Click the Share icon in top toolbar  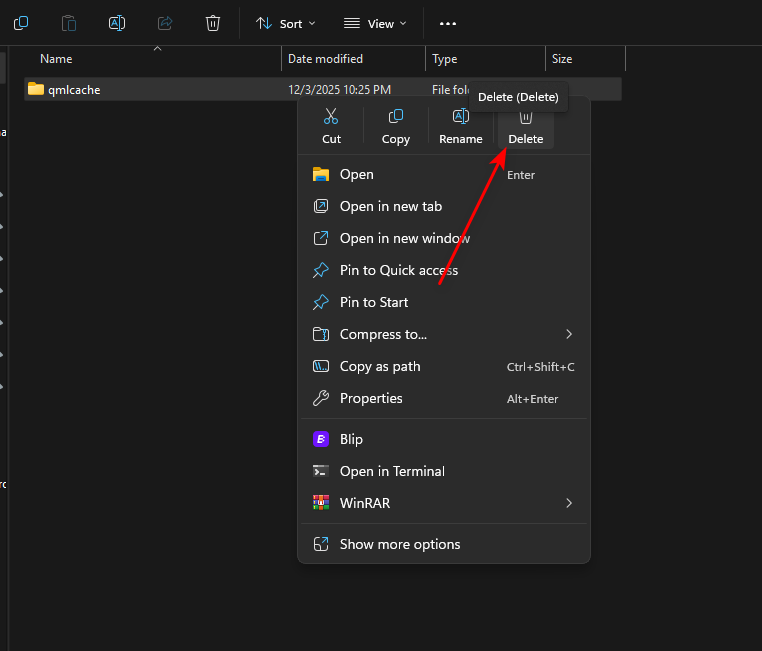165,23
